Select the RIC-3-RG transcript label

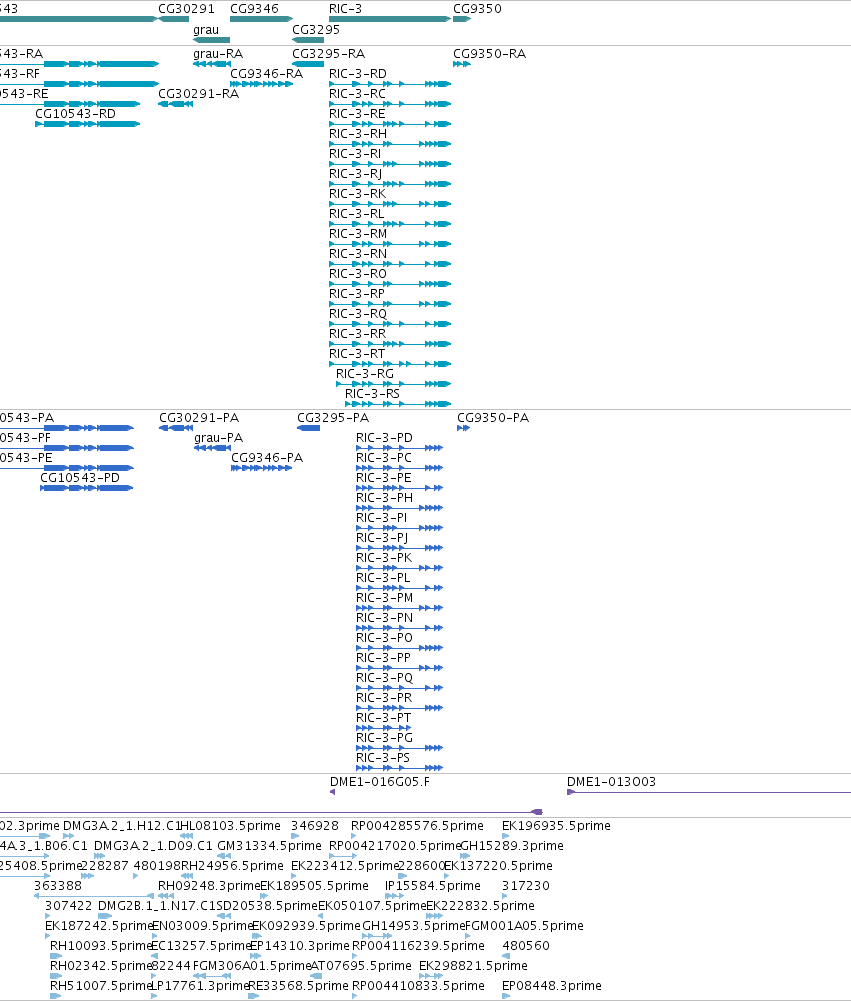coord(365,374)
